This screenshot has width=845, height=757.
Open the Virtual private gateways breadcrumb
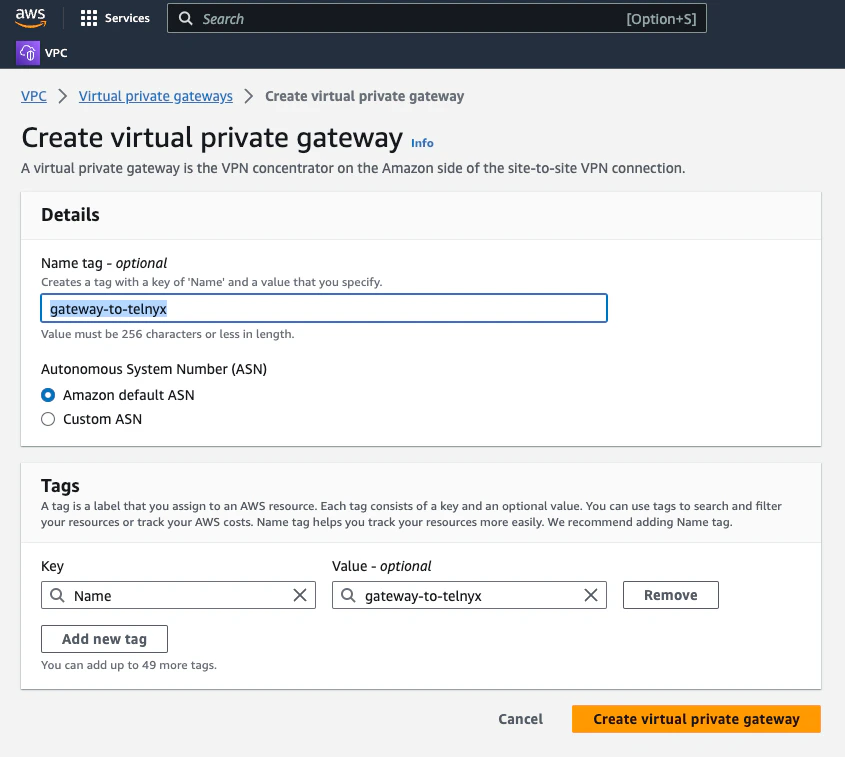[155, 96]
